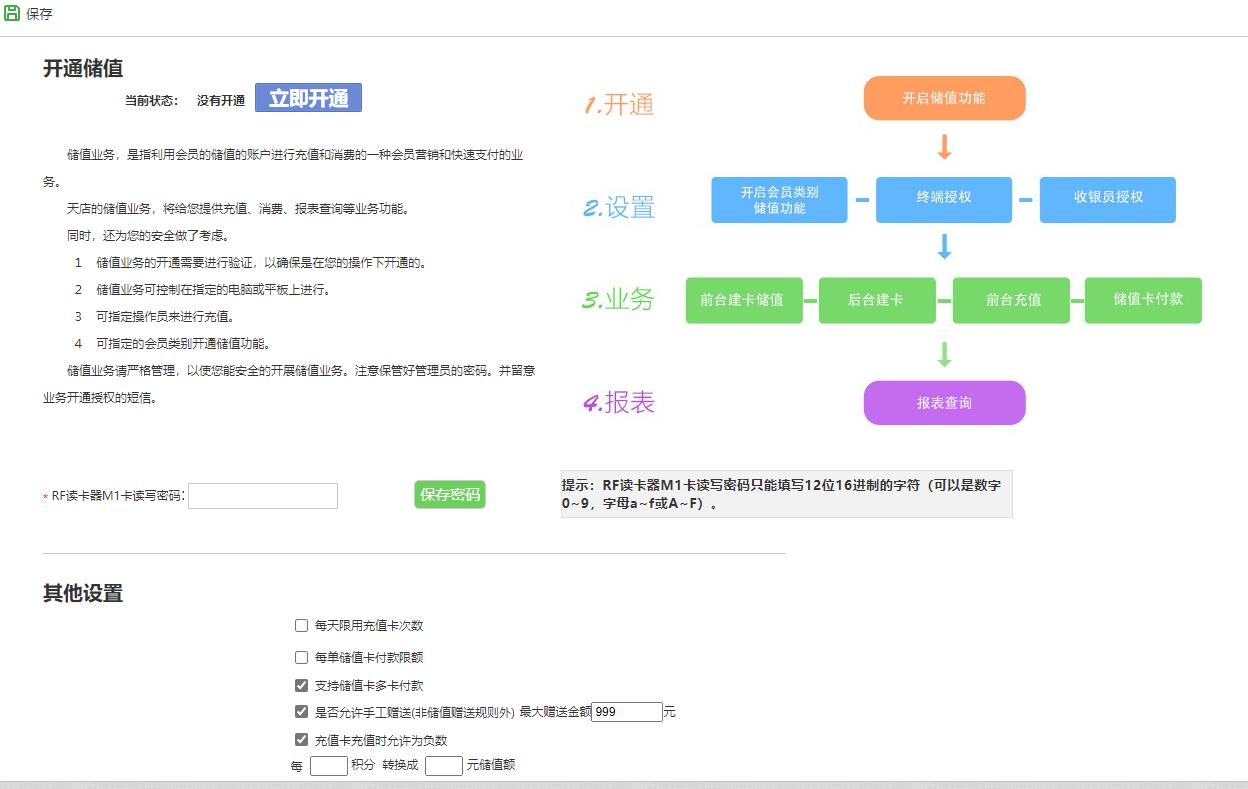Click the 前台充值 node
The image size is (1248, 789).
tap(1010, 300)
